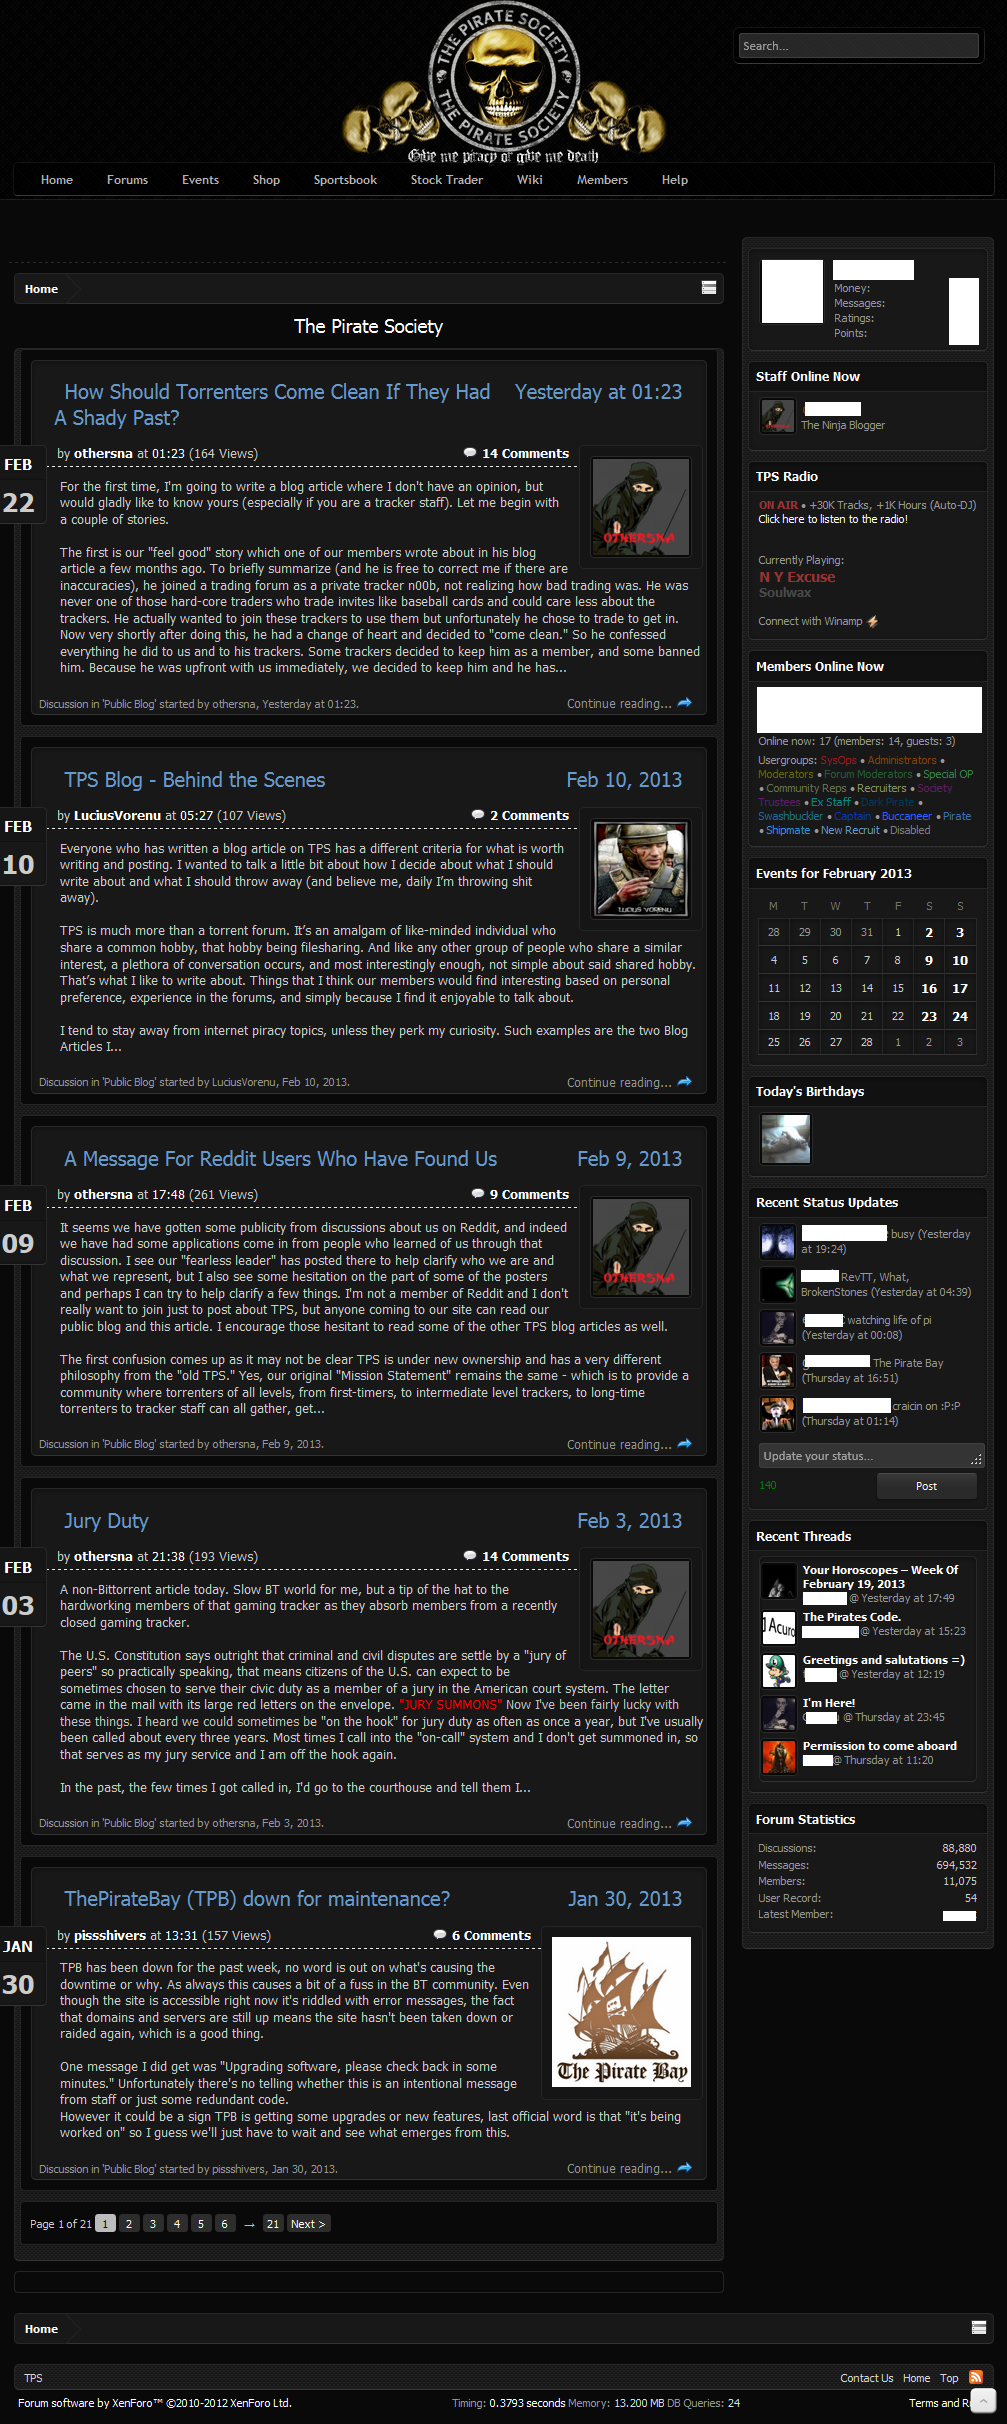Open the 'Jury Duty' article title
Image resolution: width=1007 pixels, height=2424 pixels.
click(x=106, y=1521)
